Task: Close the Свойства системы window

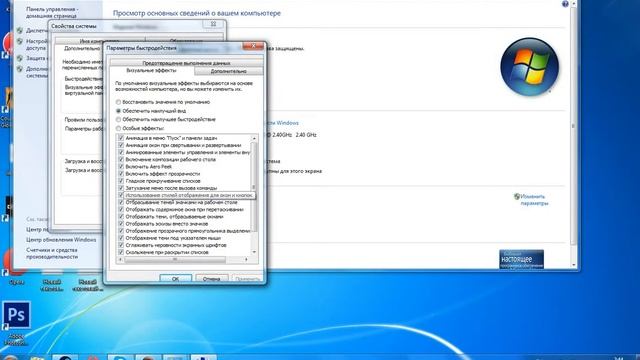Action: (x=213, y=24)
